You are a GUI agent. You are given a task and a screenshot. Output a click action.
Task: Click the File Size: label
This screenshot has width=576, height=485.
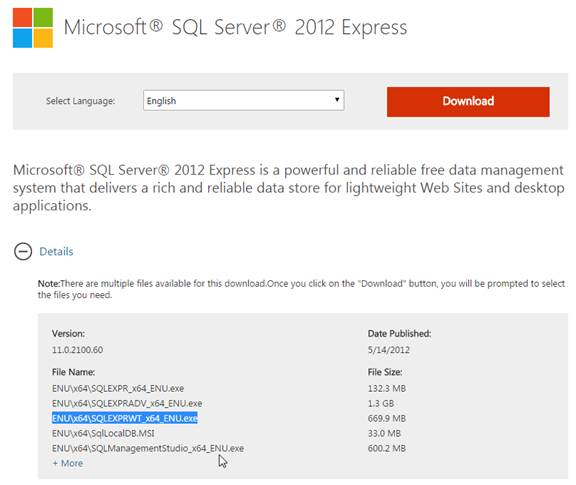point(385,372)
